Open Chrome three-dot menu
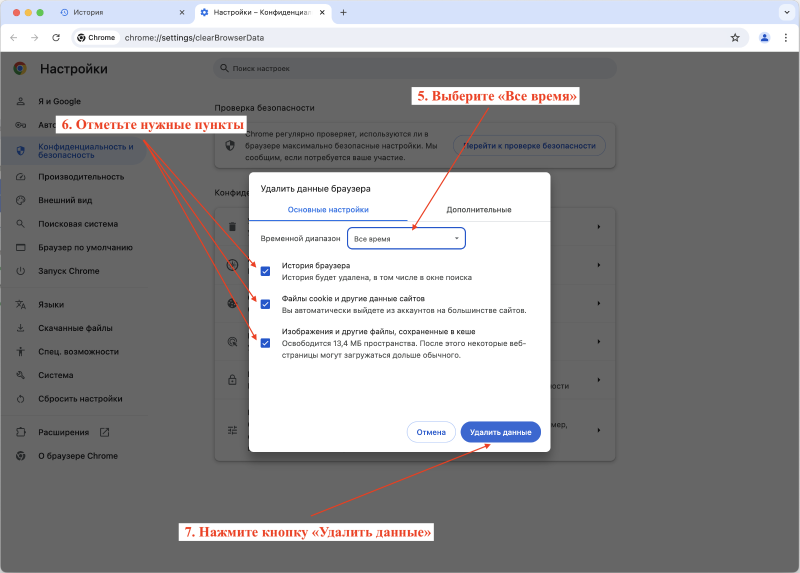The image size is (800, 573). 786,38
